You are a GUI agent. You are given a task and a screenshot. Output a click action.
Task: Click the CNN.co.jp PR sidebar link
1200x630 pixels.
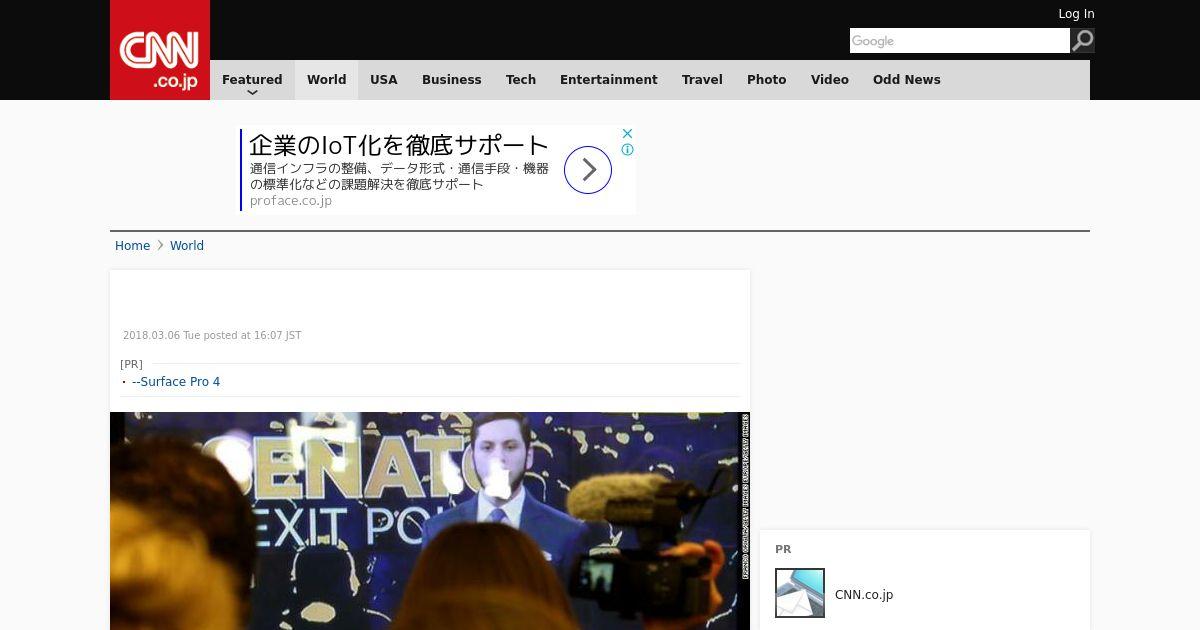point(864,595)
